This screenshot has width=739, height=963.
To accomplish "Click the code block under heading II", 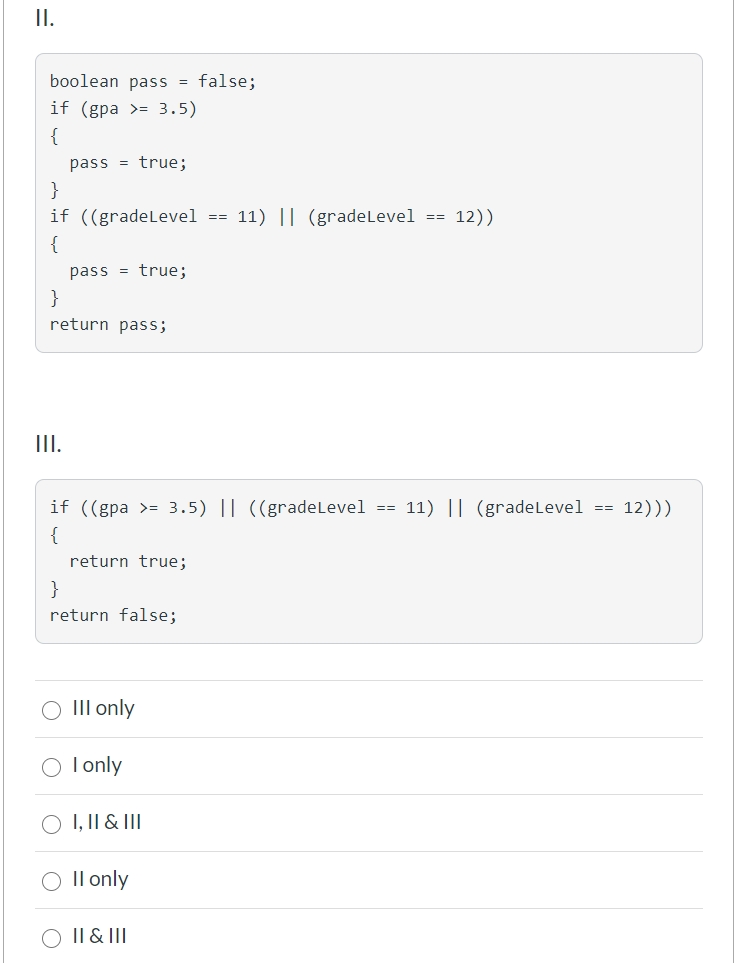I will point(369,202).
